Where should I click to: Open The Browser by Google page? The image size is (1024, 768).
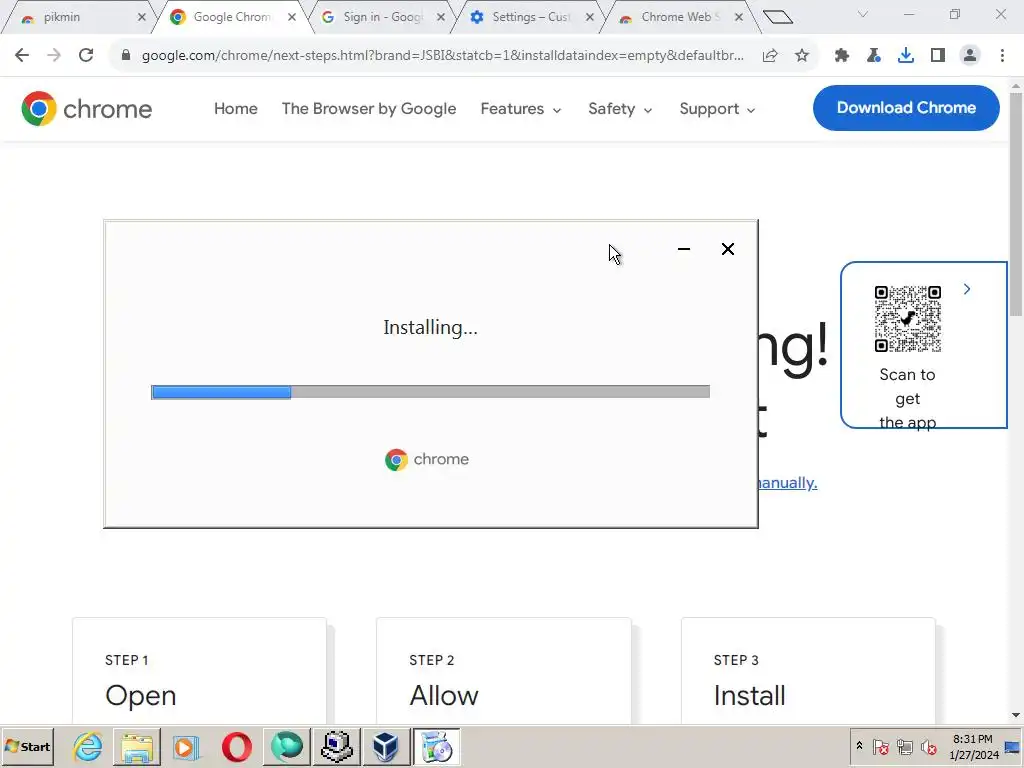(x=369, y=108)
